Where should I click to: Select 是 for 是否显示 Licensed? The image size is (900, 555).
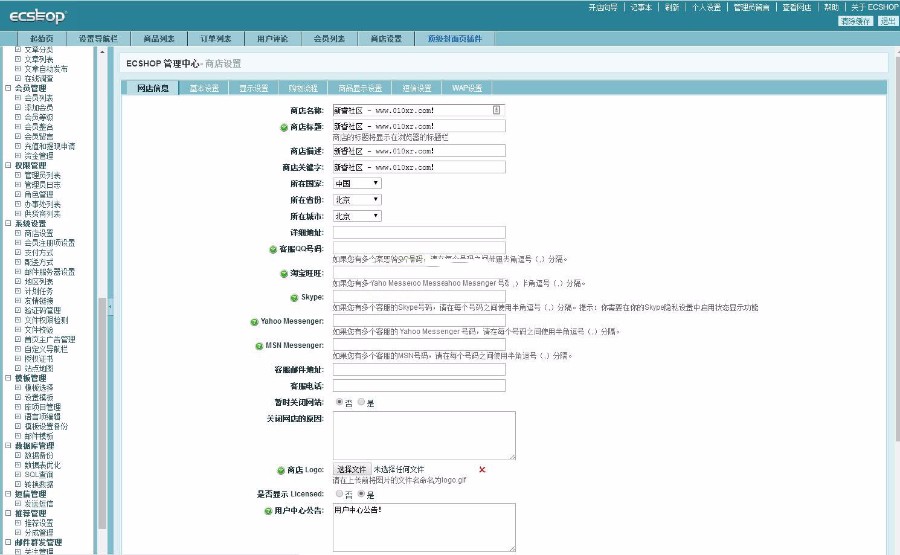tap(361, 494)
